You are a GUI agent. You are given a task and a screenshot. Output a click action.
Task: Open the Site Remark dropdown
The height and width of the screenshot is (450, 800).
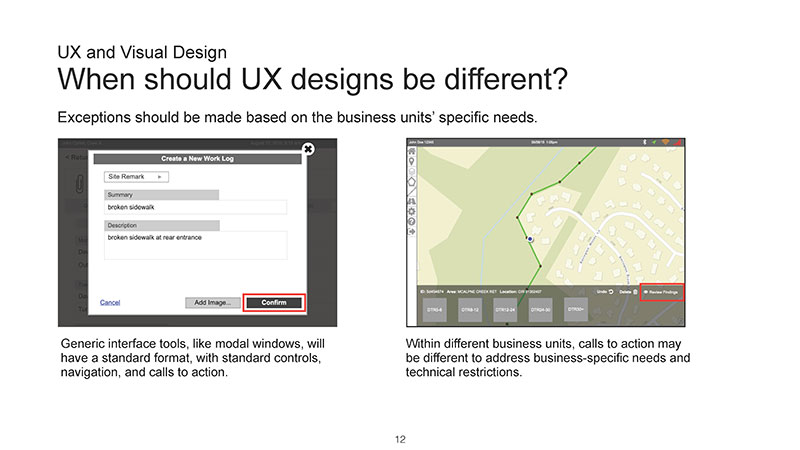[137, 176]
